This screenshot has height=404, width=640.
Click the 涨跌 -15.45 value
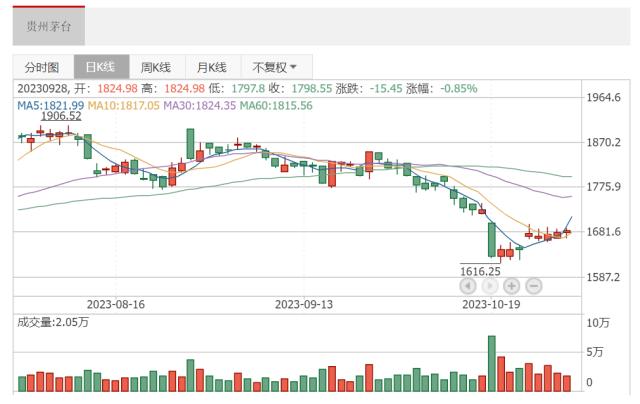pos(386,89)
